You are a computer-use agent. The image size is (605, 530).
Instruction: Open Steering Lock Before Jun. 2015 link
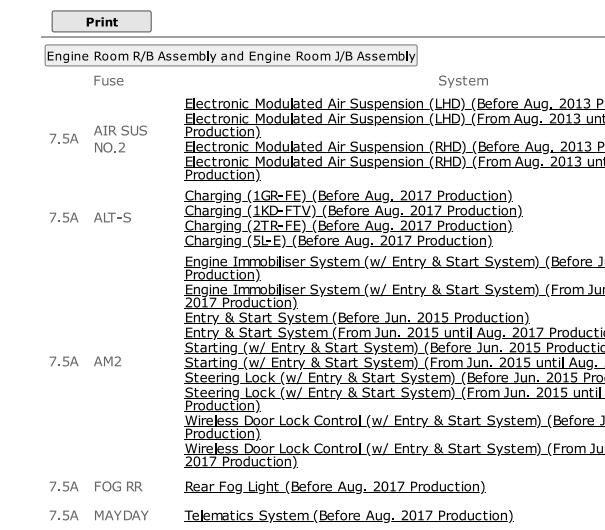pyautogui.click(x=395, y=378)
